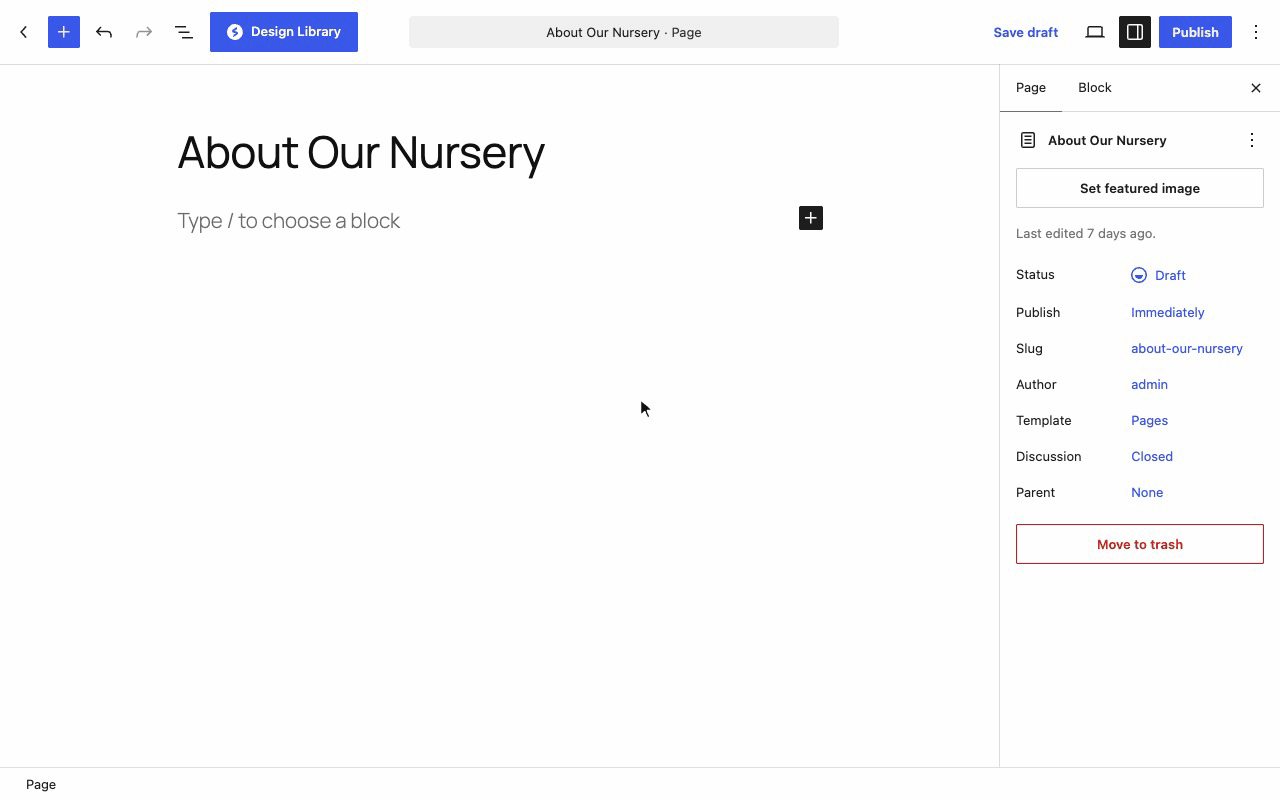Click the page document icon in sidebar

click(1028, 140)
